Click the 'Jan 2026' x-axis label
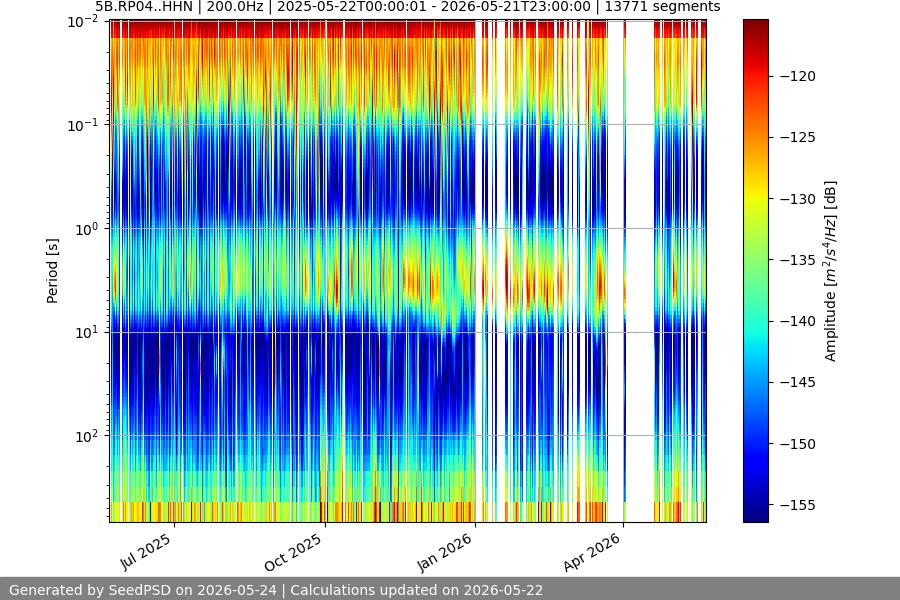Image resolution: width=900 pixels, height=600 pixels. point(444,552)
